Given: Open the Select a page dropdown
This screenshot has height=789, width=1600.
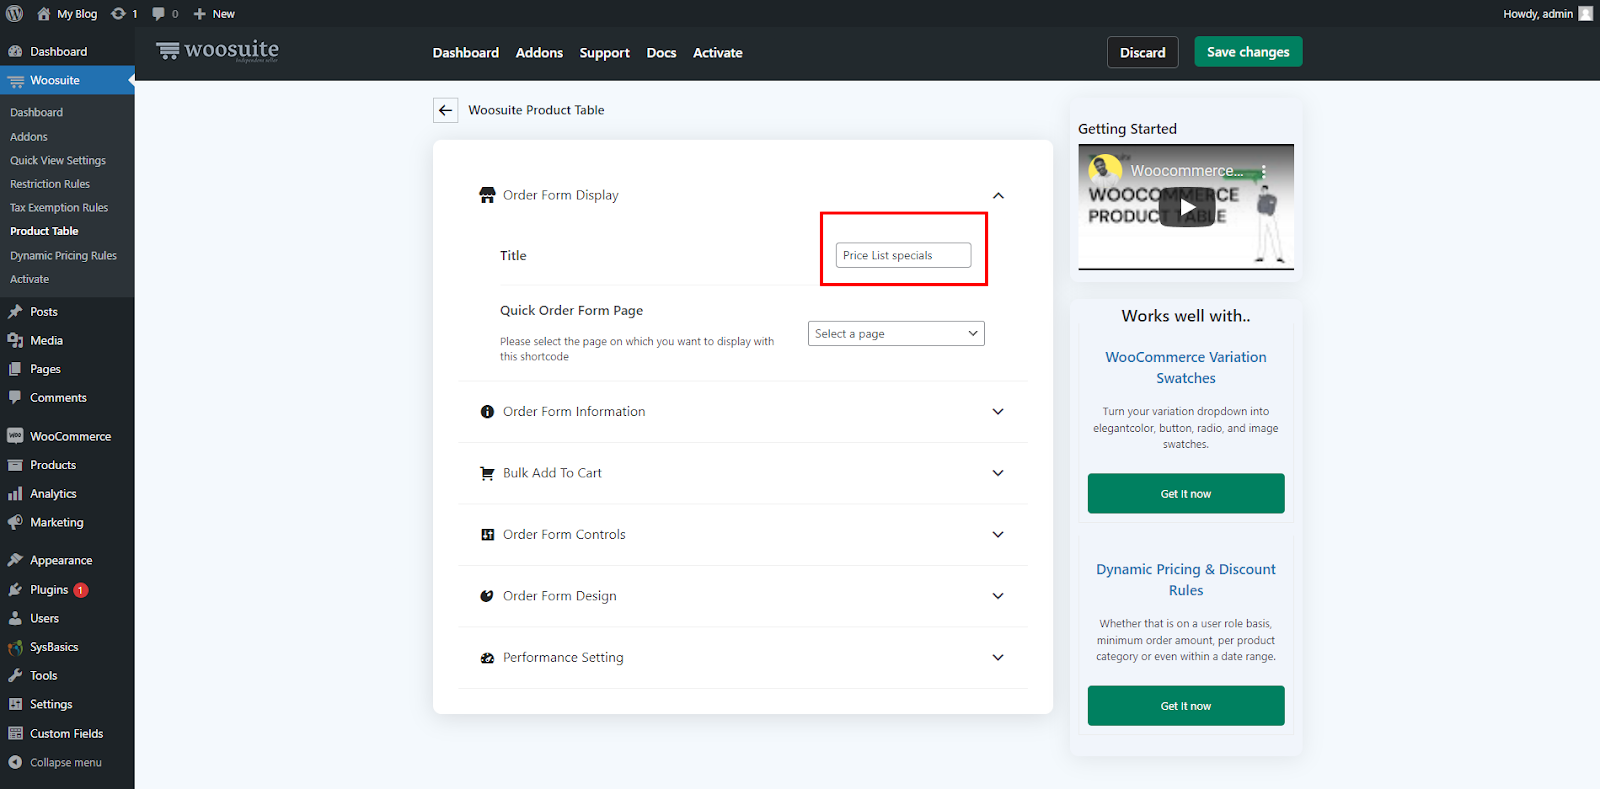Looking at the screenshot, I should pos(896,333).
